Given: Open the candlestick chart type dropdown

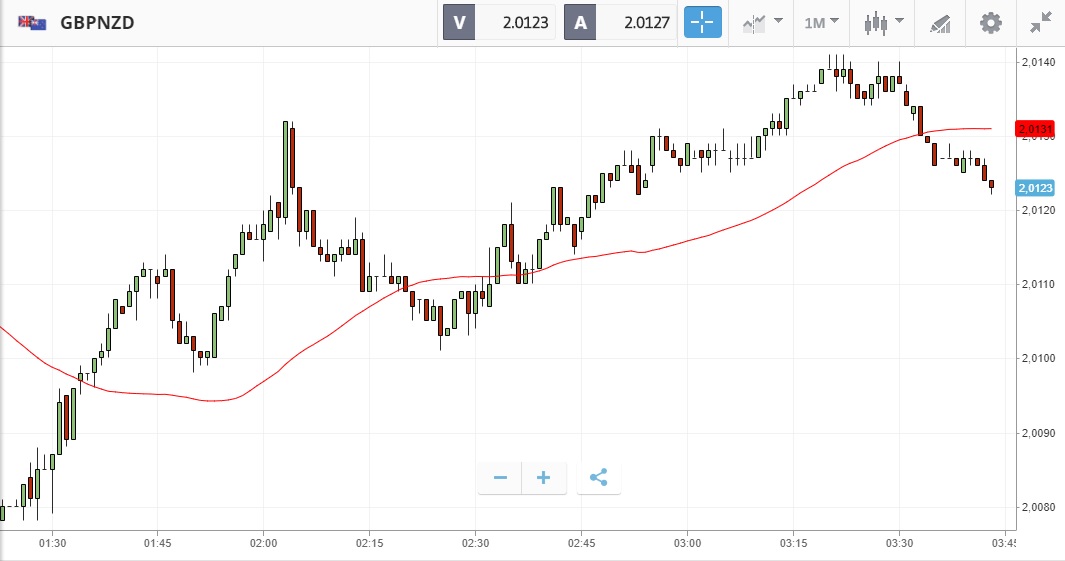Looking at the screenshot, I should pyautogui.click(x=884, y=22).
